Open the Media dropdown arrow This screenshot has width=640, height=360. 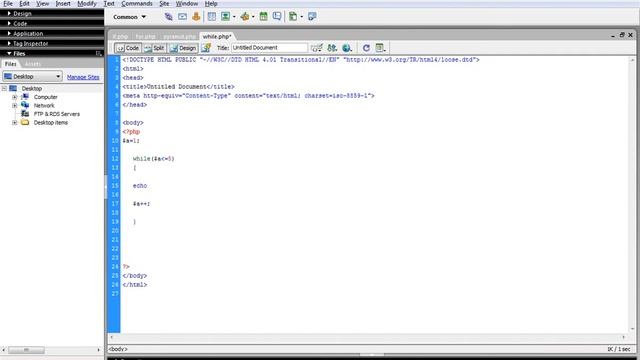(253, 17)
